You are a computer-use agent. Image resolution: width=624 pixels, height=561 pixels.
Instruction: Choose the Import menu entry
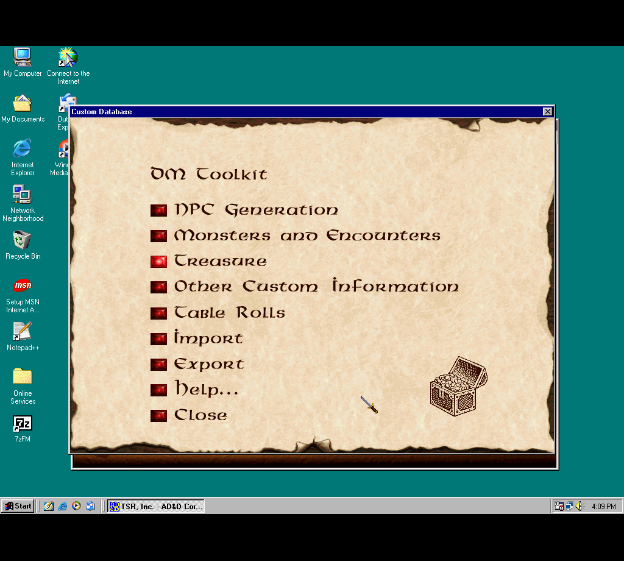click(208, 338)
